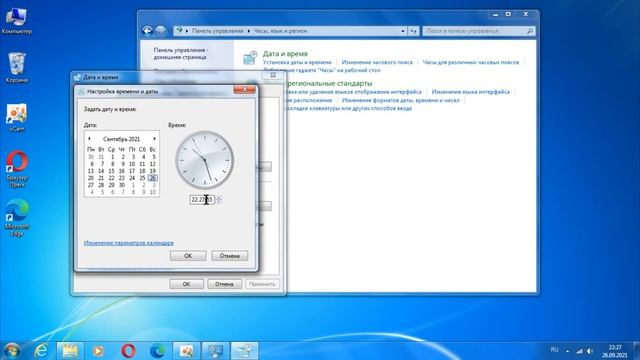The image size is (640, 360).
Task: Switch to Date and Time taskbar button
Action: click(244, 351)
